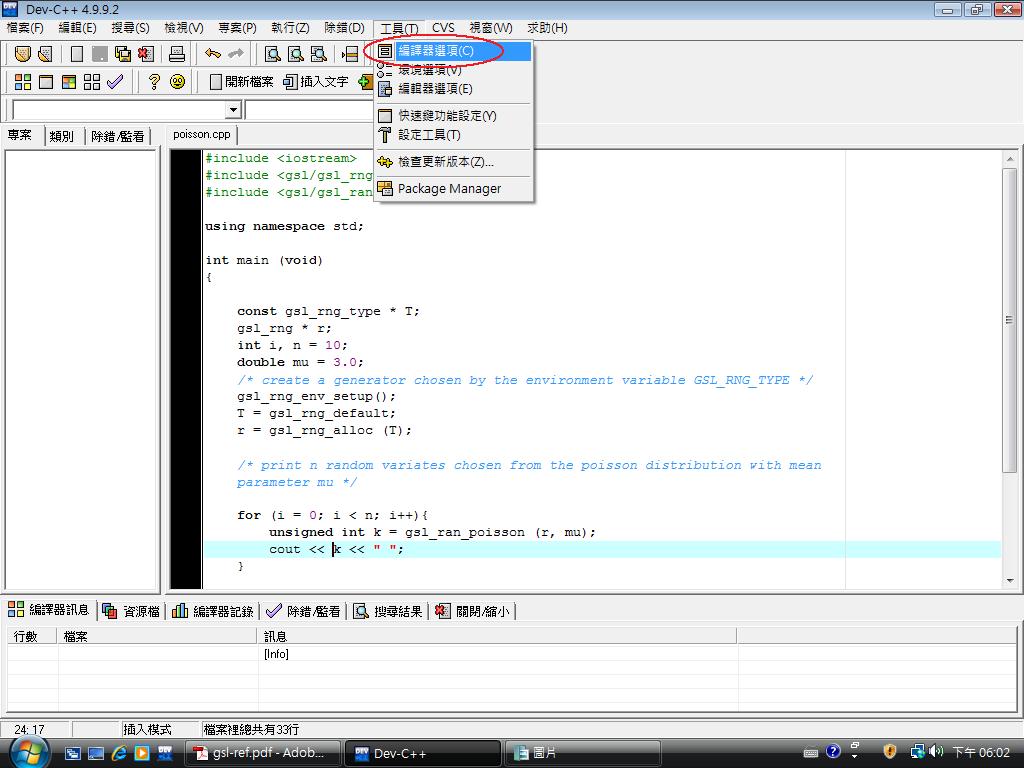Select the poisson.cpp editor tab

(201, 134)
